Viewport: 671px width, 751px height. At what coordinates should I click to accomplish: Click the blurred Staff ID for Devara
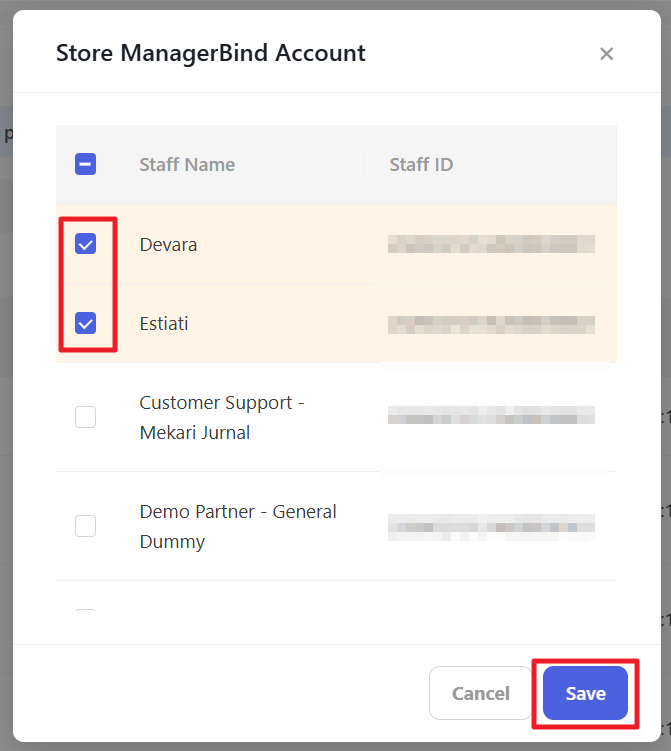coord(491,244)
